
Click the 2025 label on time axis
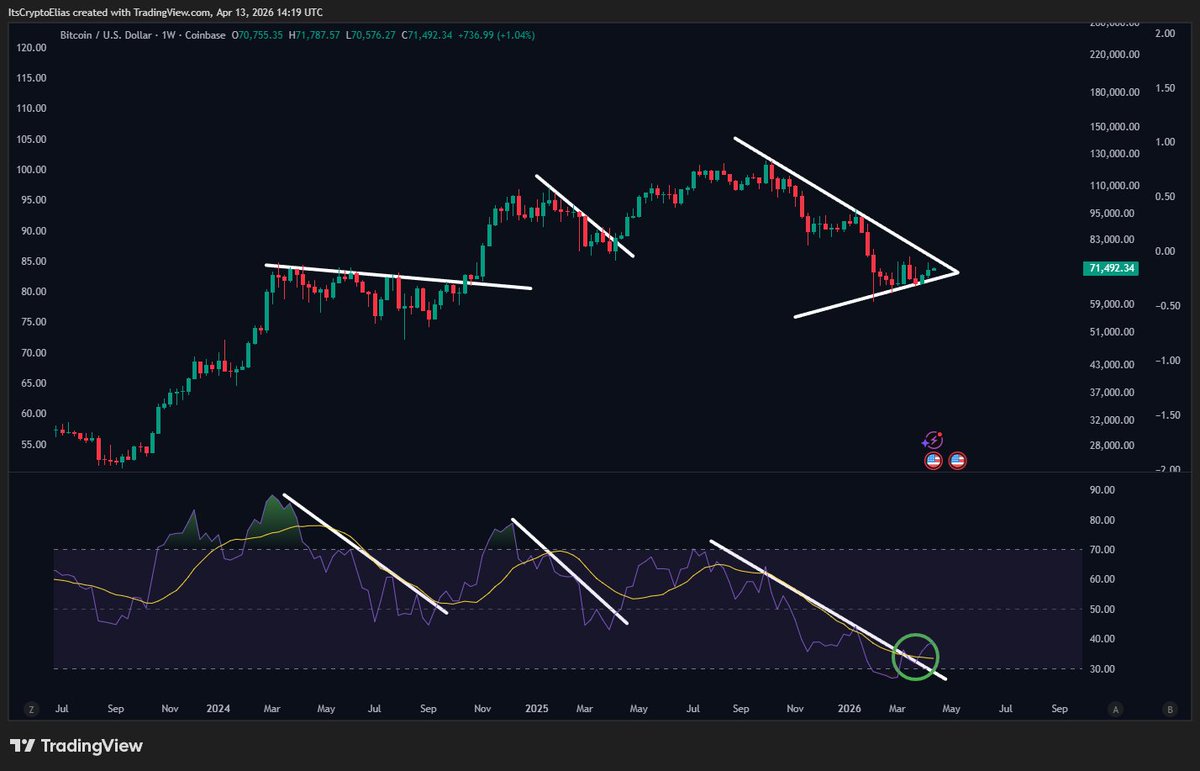[x=537, y=709]
